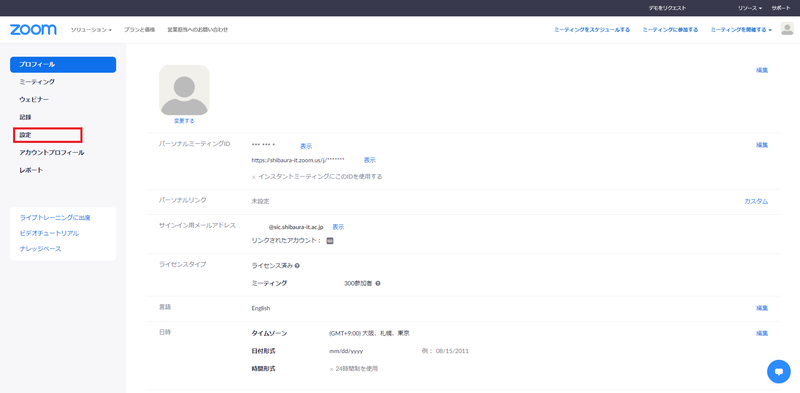Viewport: 800px width, 393px height.
Task: Show the sign-in email address
Action: tap(339, 227)
